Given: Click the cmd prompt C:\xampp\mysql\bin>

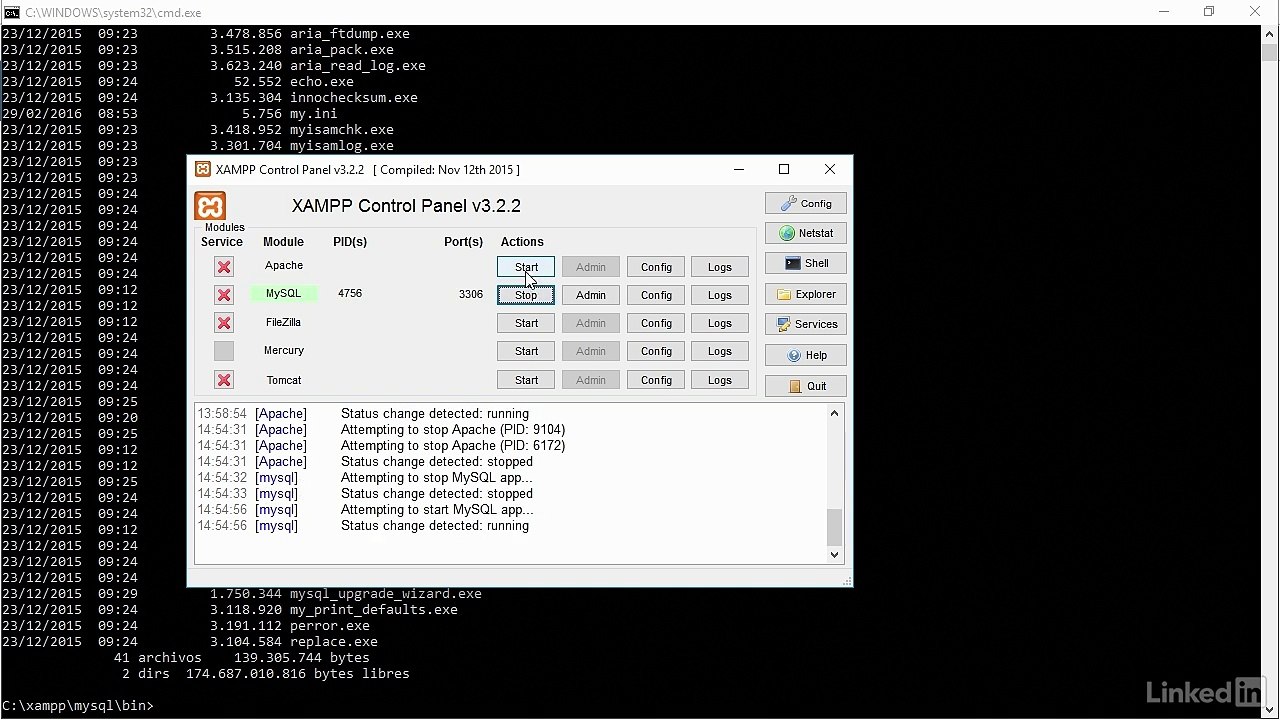Looking at the screenshot, I should (x=78, y=706).
